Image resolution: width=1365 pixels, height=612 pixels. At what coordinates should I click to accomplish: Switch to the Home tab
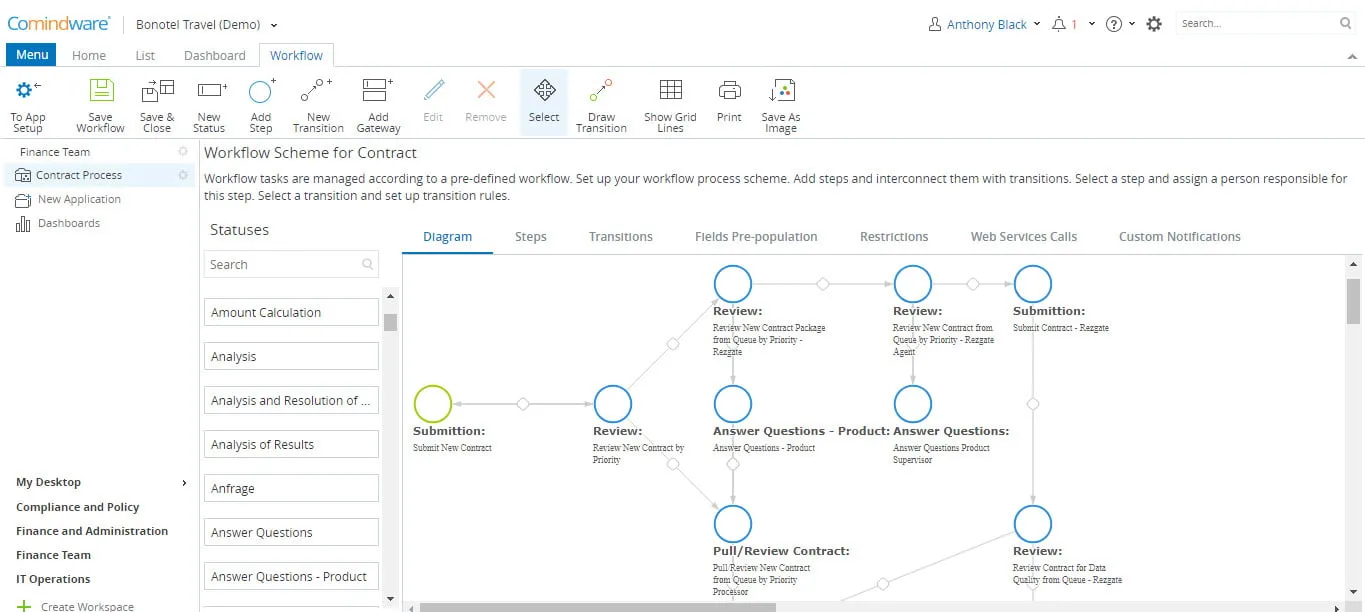(x=89, y=56)
